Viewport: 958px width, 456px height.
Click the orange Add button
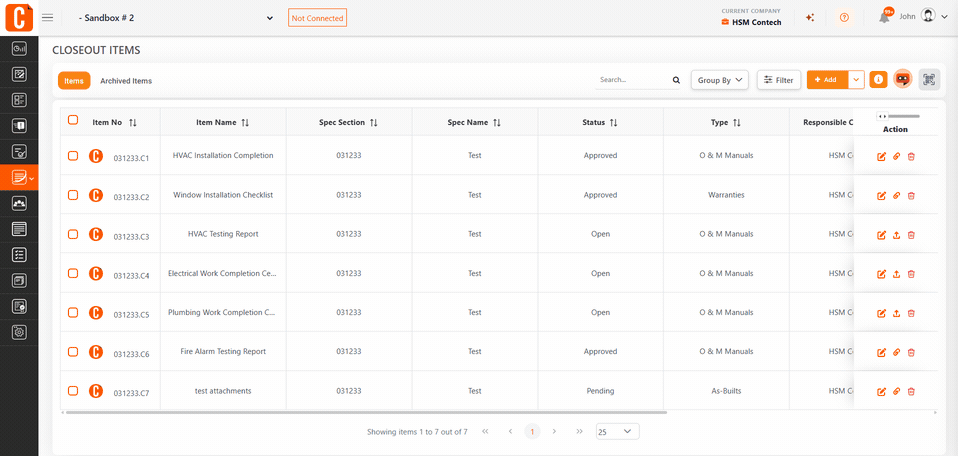click(827, 79)
